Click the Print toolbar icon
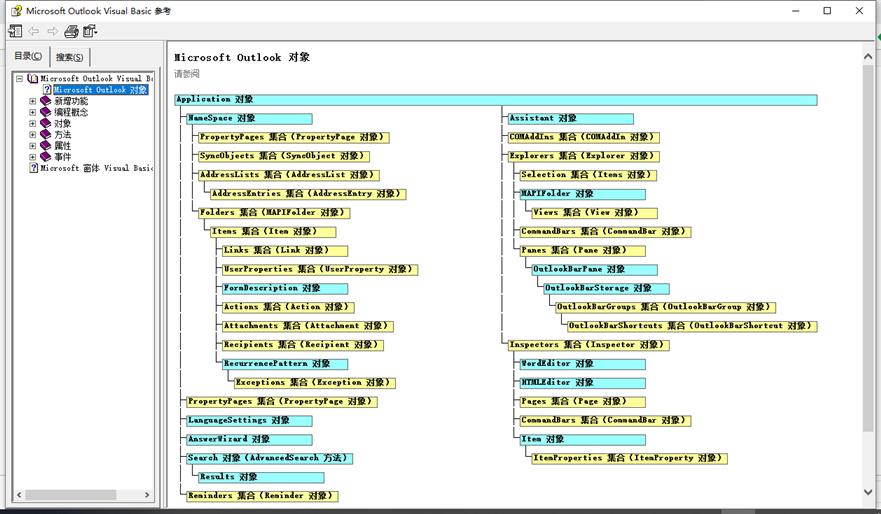881x514 pixels. click(71, 31)
